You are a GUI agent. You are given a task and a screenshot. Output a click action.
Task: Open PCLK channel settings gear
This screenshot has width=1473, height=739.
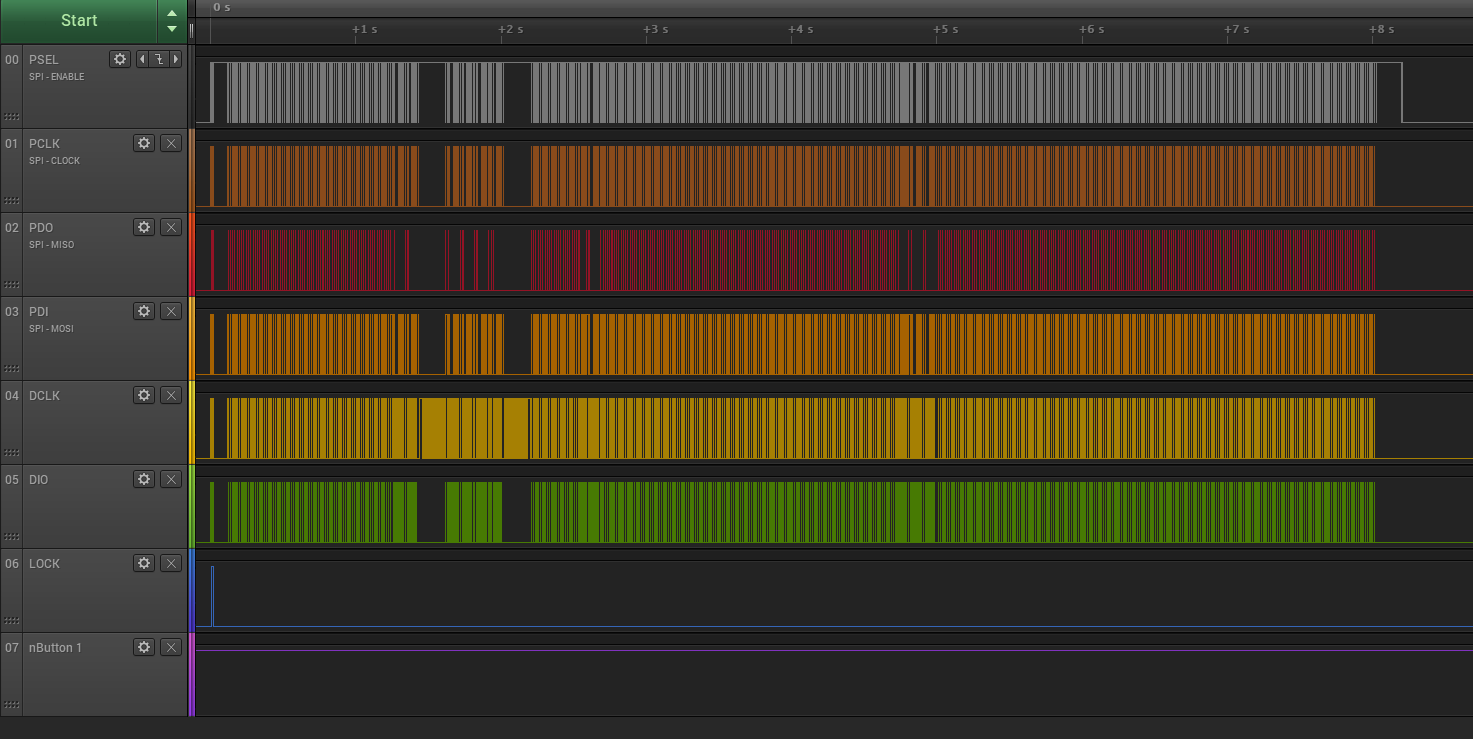coord(144,143)
